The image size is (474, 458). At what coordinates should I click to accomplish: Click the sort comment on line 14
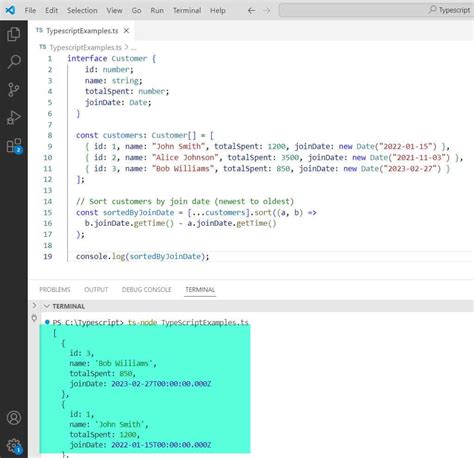coord(185,201)
